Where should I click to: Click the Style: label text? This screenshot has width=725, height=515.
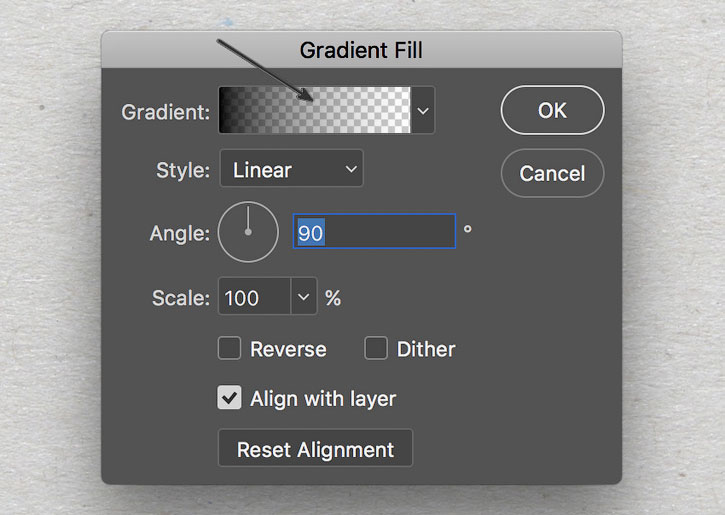pos(183,170)
